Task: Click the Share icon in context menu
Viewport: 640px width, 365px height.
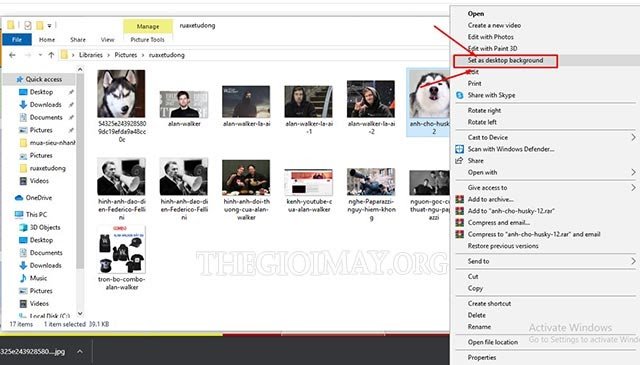Action: tap(459, 160)
